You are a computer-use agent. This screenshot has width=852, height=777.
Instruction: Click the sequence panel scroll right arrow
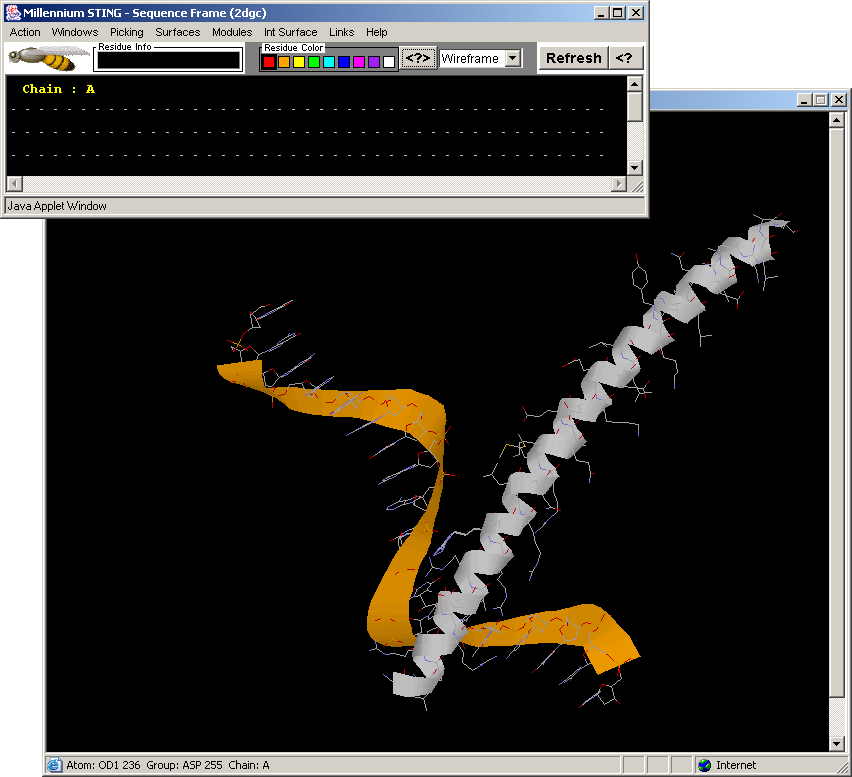click(618, 184)
